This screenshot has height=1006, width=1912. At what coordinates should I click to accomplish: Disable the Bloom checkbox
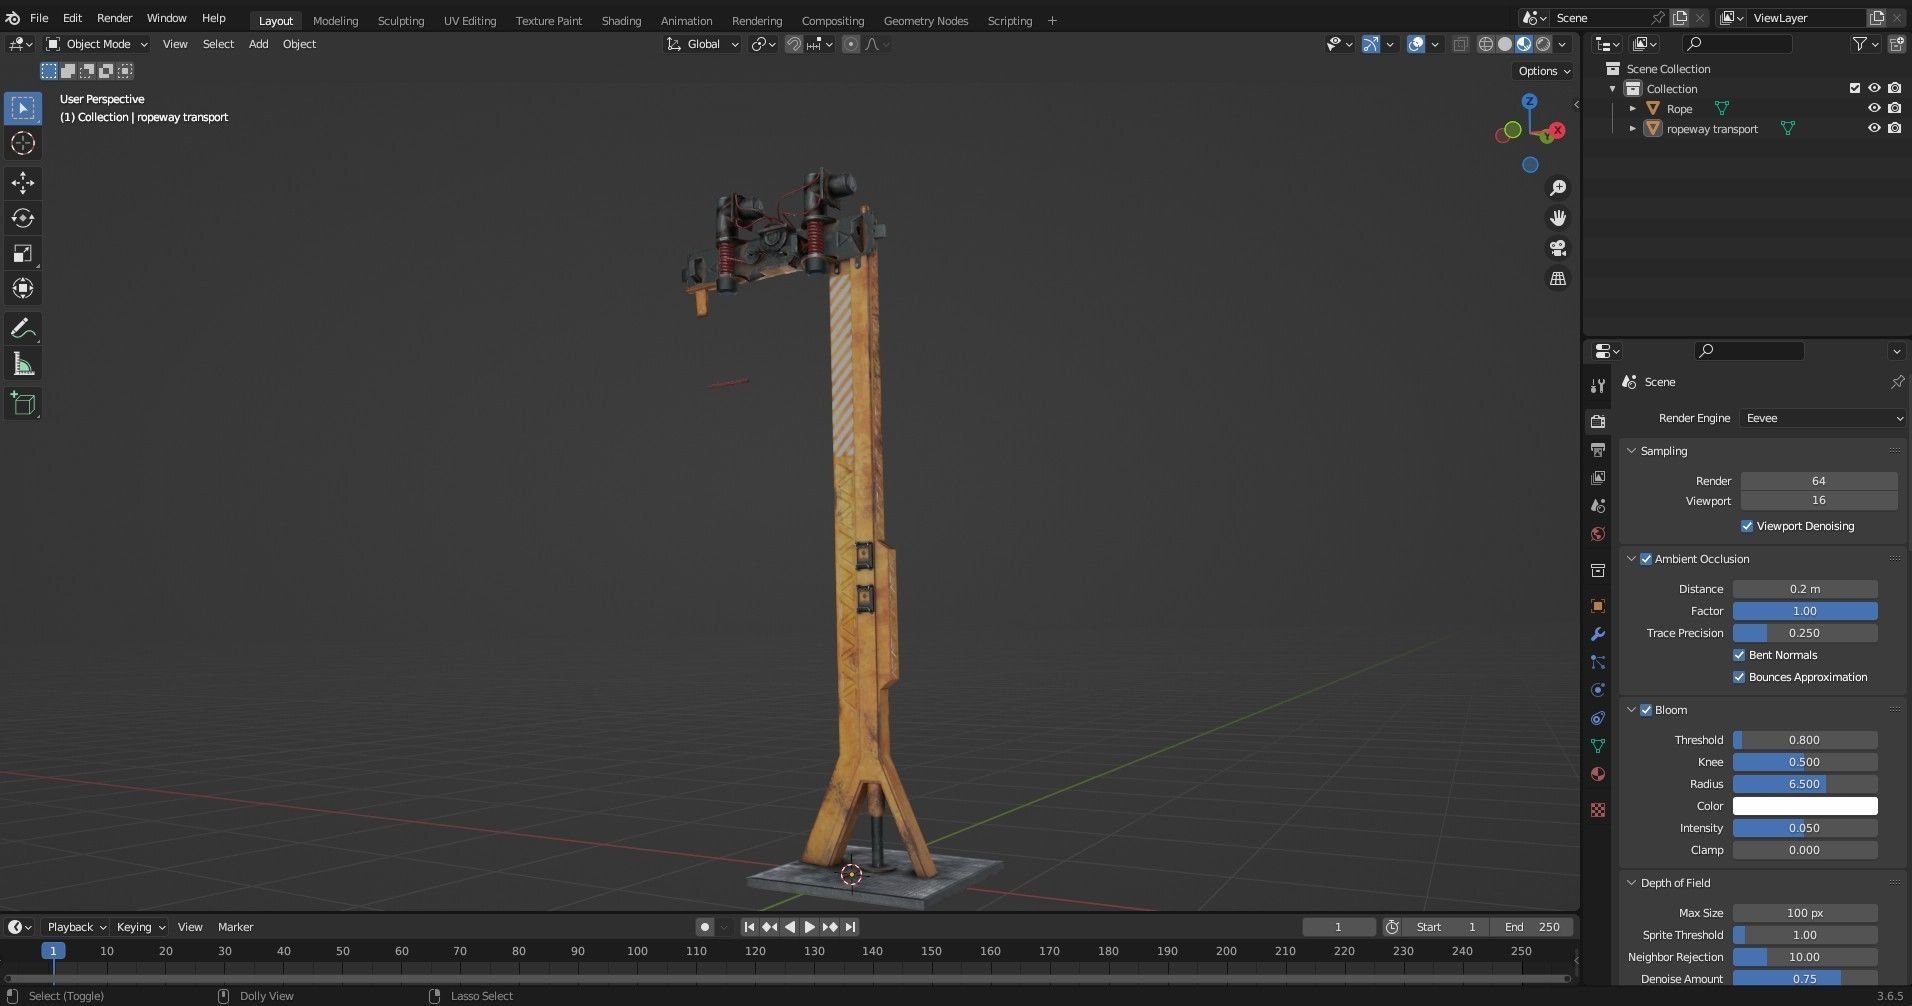[1646, 710]
